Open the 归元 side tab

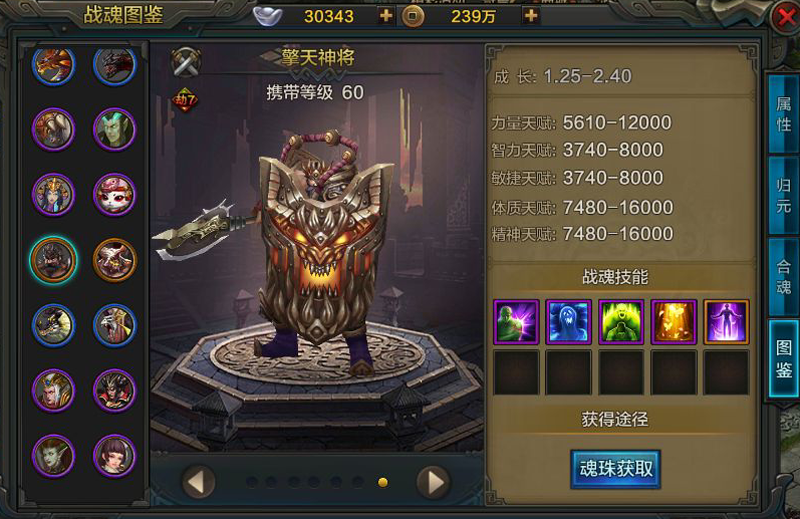point(784,196)
